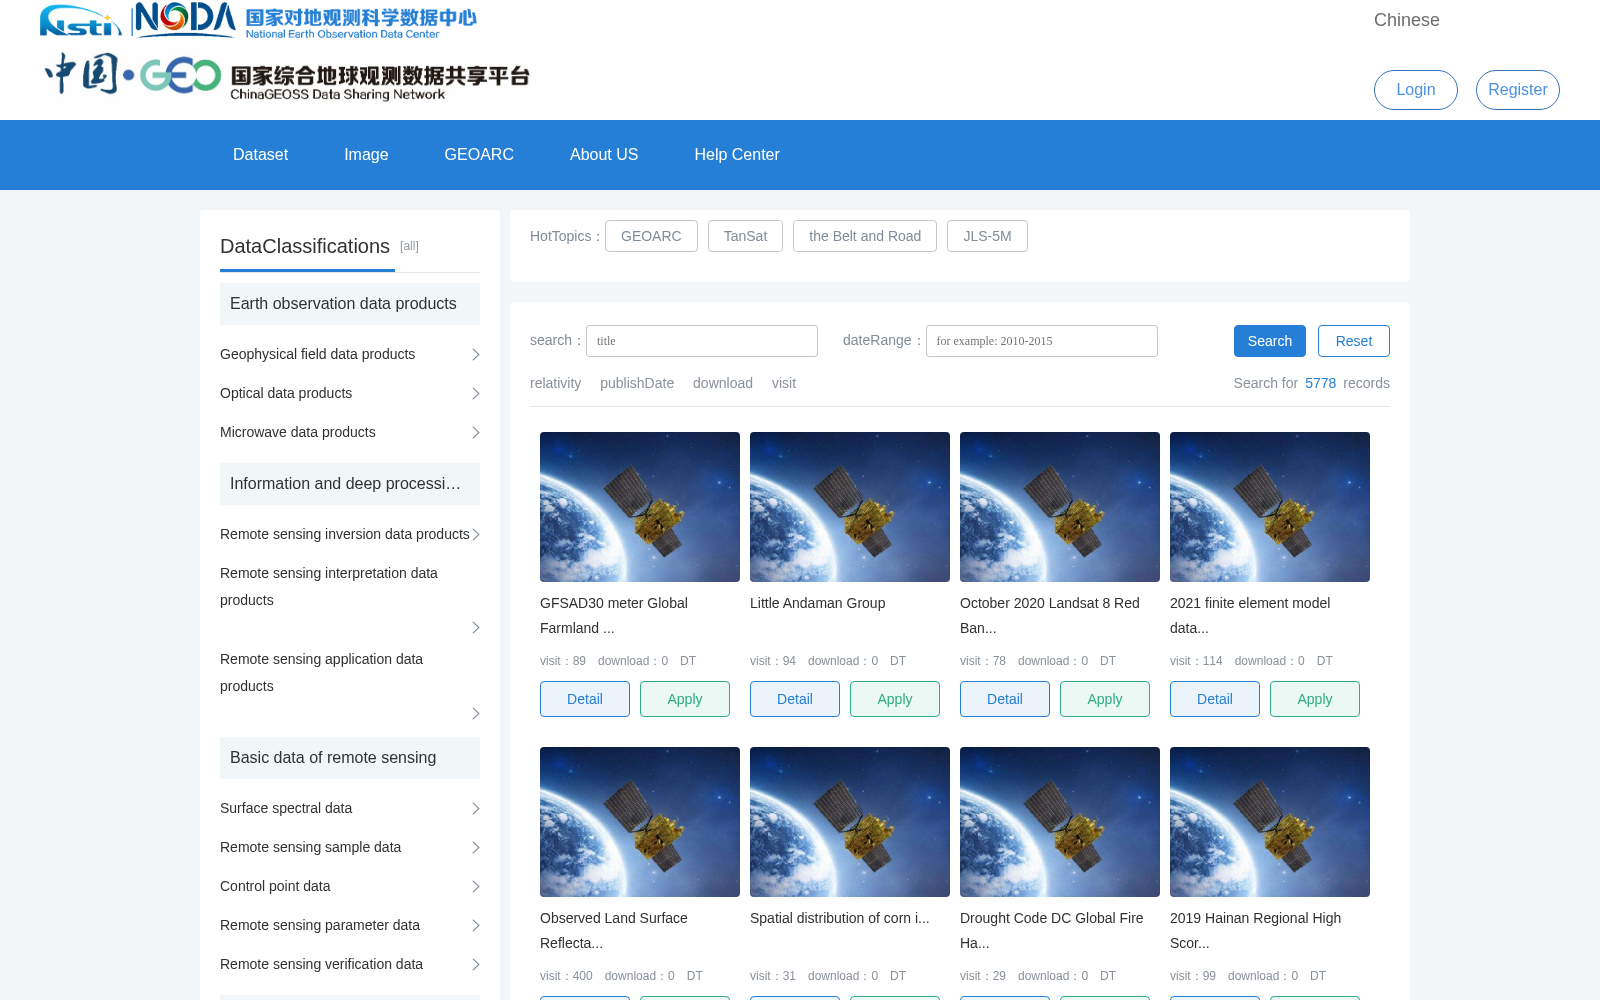Select the GEOARC hot topic tag

pos(651,236)
